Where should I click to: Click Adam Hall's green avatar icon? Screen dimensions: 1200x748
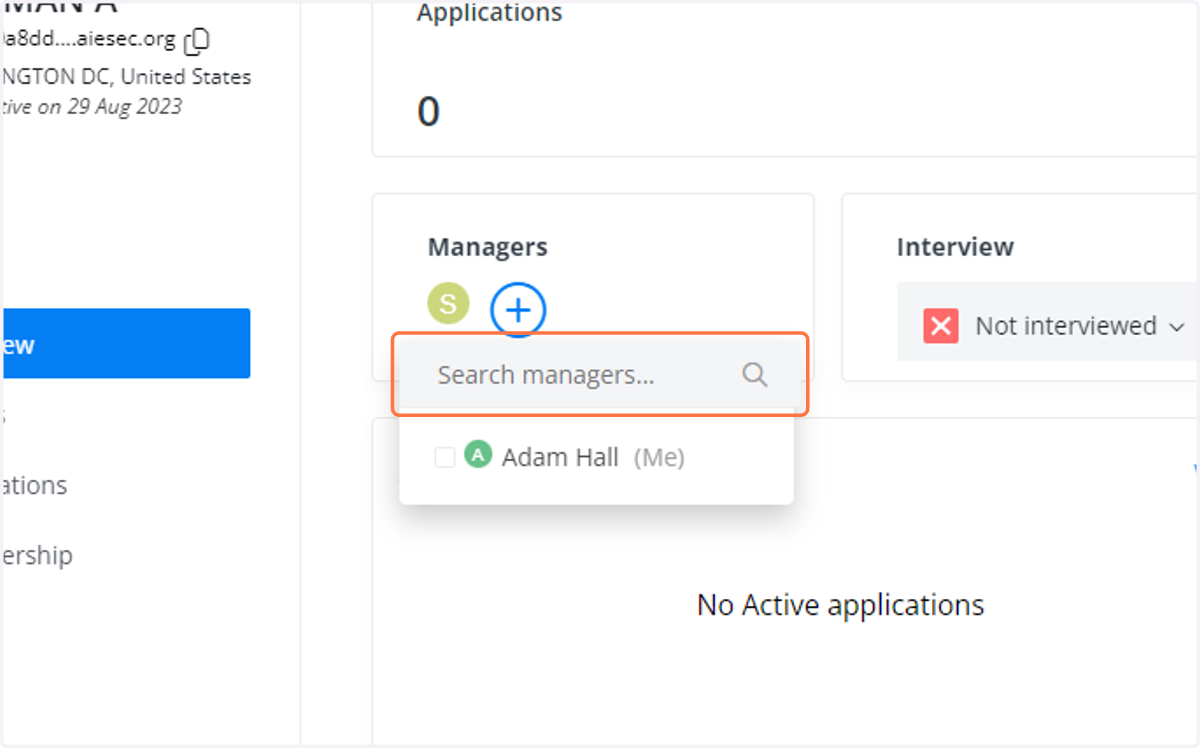click(x=478, y=456)
